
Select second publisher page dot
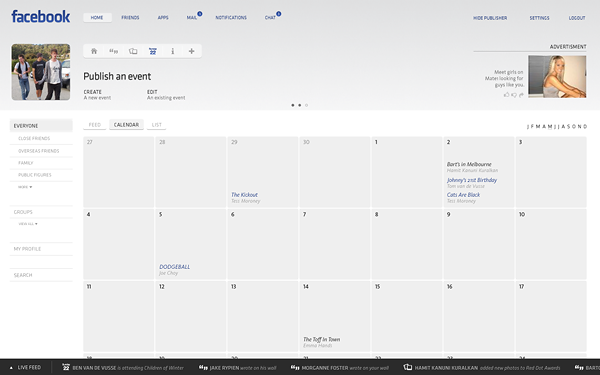300,105
